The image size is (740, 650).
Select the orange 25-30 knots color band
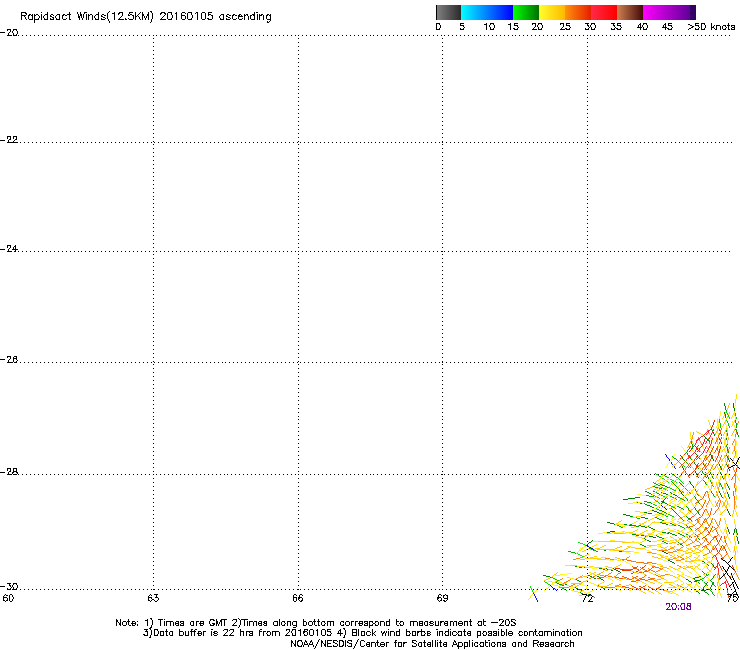pos(578,12)
